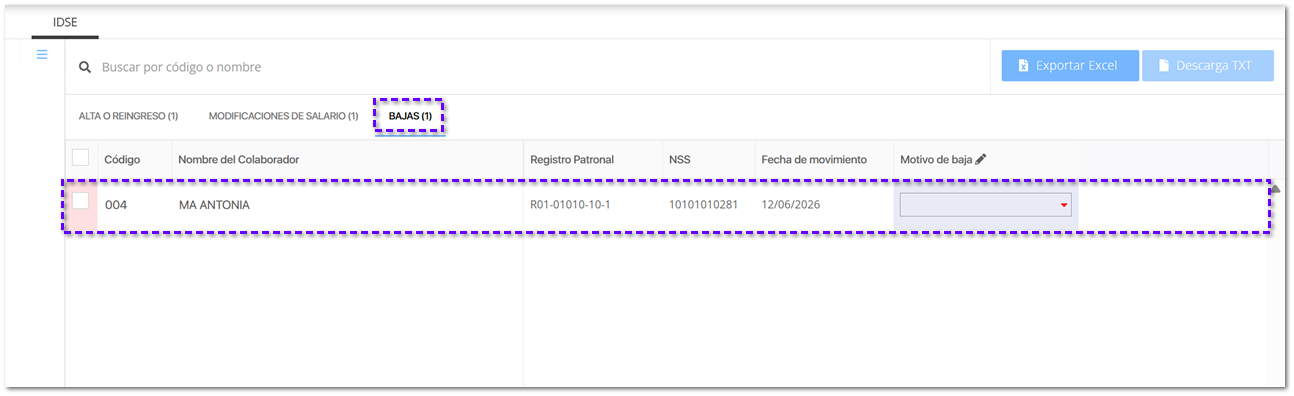Click the Exportar Excel button

point(1070,66)
